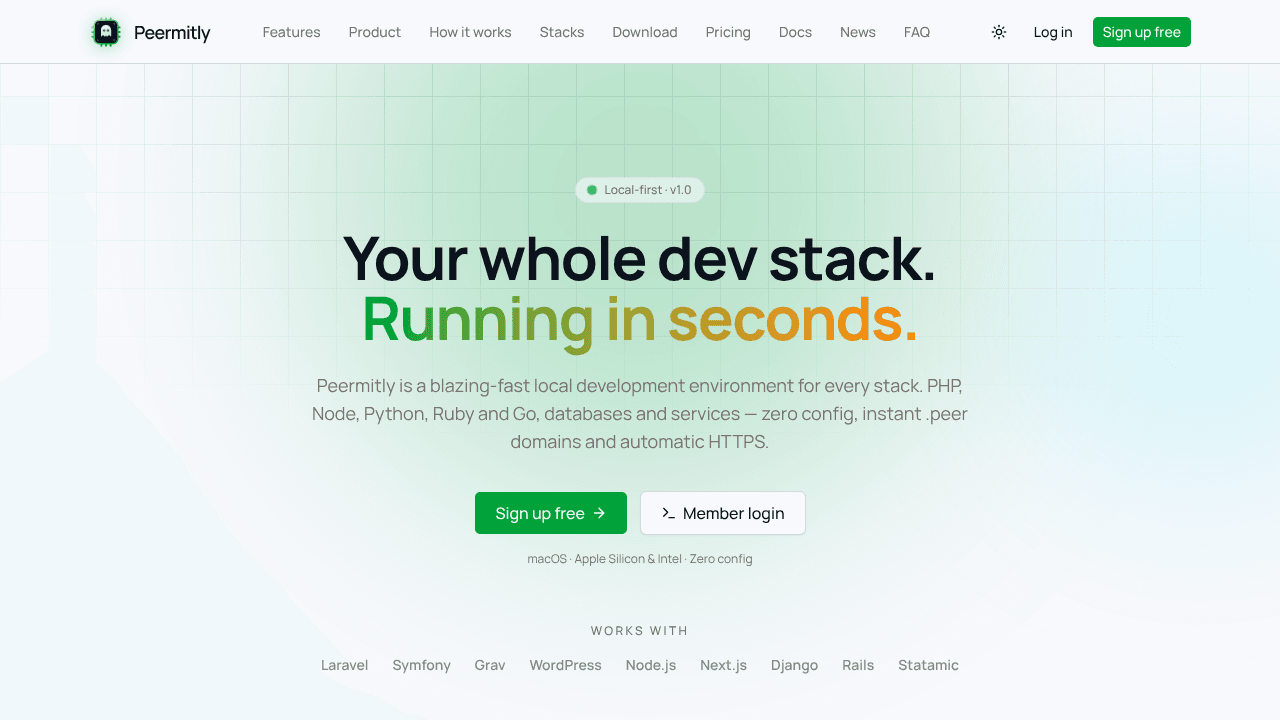Click the WORKS WITH heading
1280x720 pixels.
click(640, 631)
